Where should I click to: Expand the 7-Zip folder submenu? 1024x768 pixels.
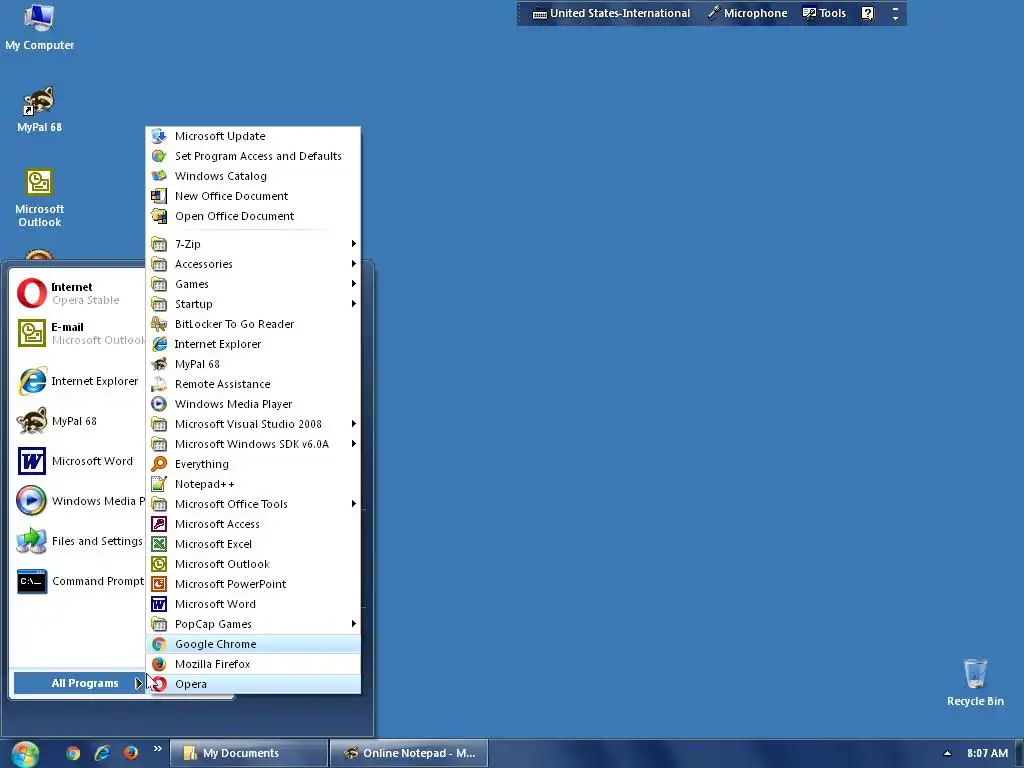click(253, 244)
